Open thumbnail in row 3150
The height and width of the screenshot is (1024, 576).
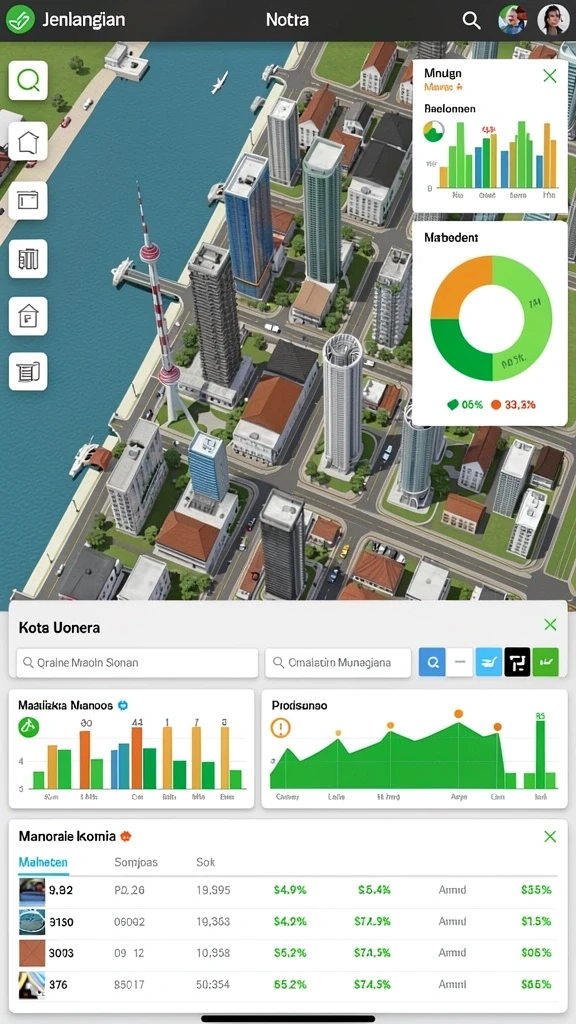pyautogui.click(x=32, y=921)
